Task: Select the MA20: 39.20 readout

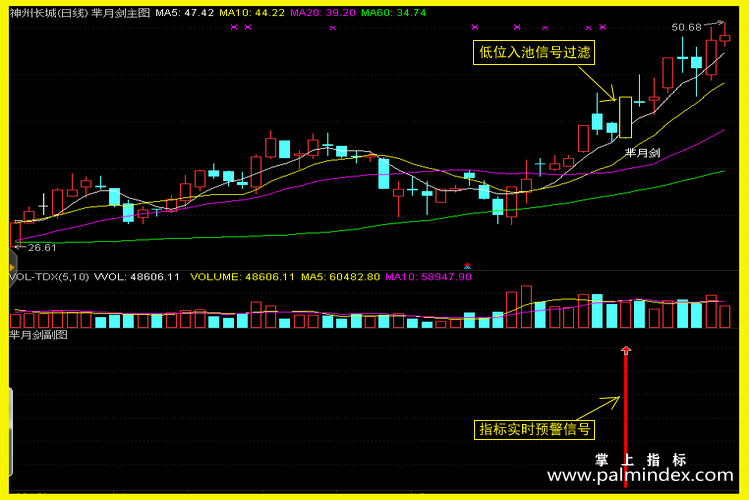Action: (323, 13)
